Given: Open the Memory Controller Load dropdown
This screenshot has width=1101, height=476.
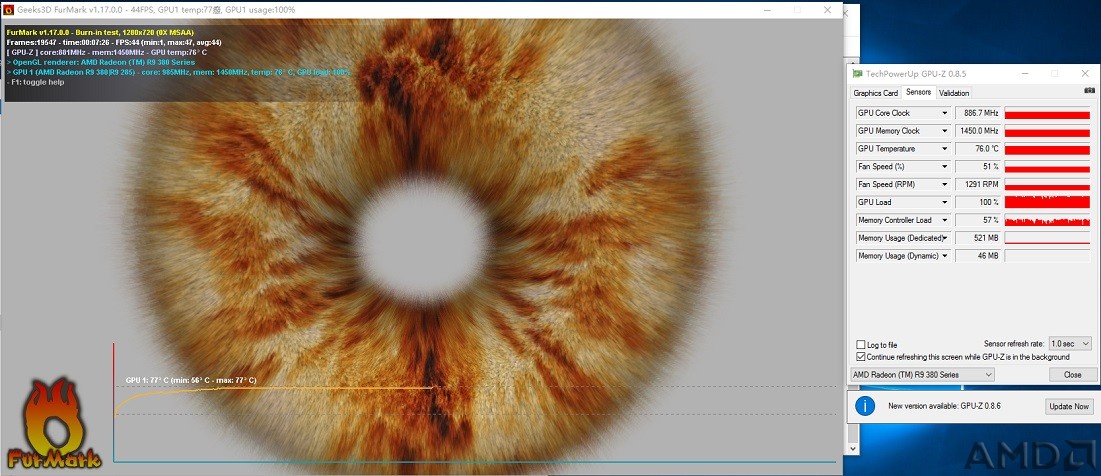Looking at the screenshot, I should (x=945, y=220).
